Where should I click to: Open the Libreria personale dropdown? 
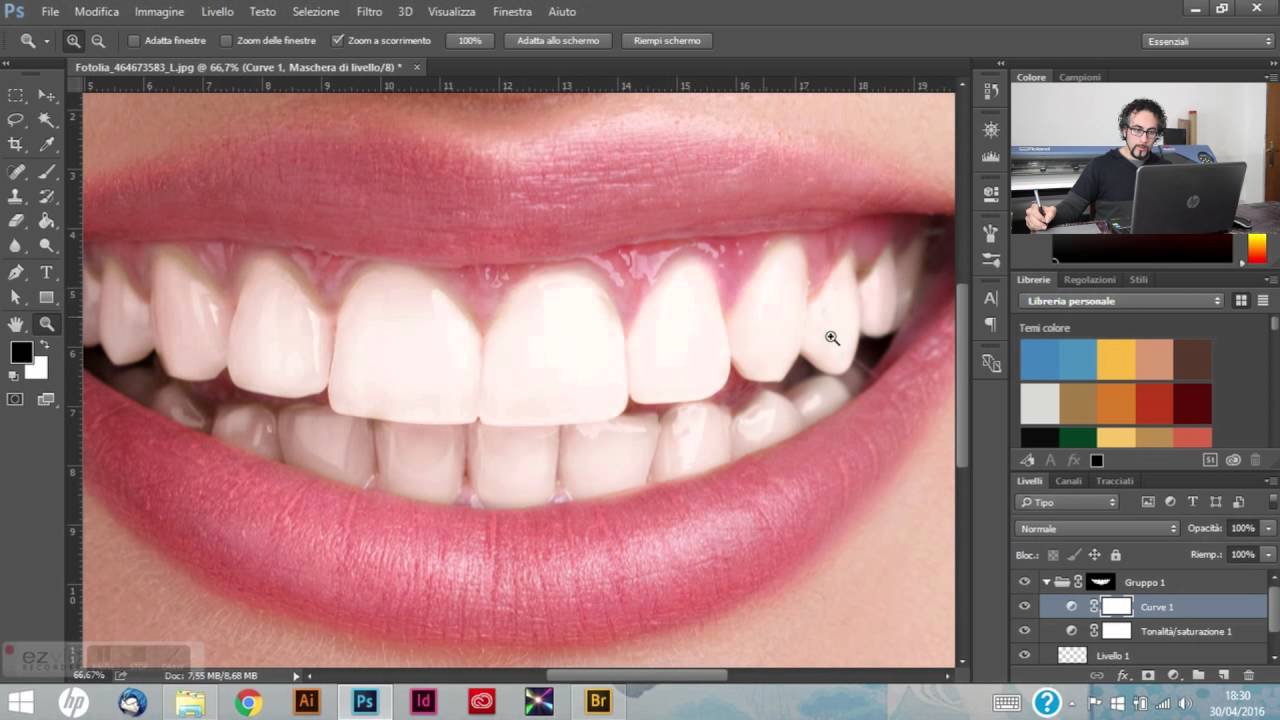[1121, 301]
